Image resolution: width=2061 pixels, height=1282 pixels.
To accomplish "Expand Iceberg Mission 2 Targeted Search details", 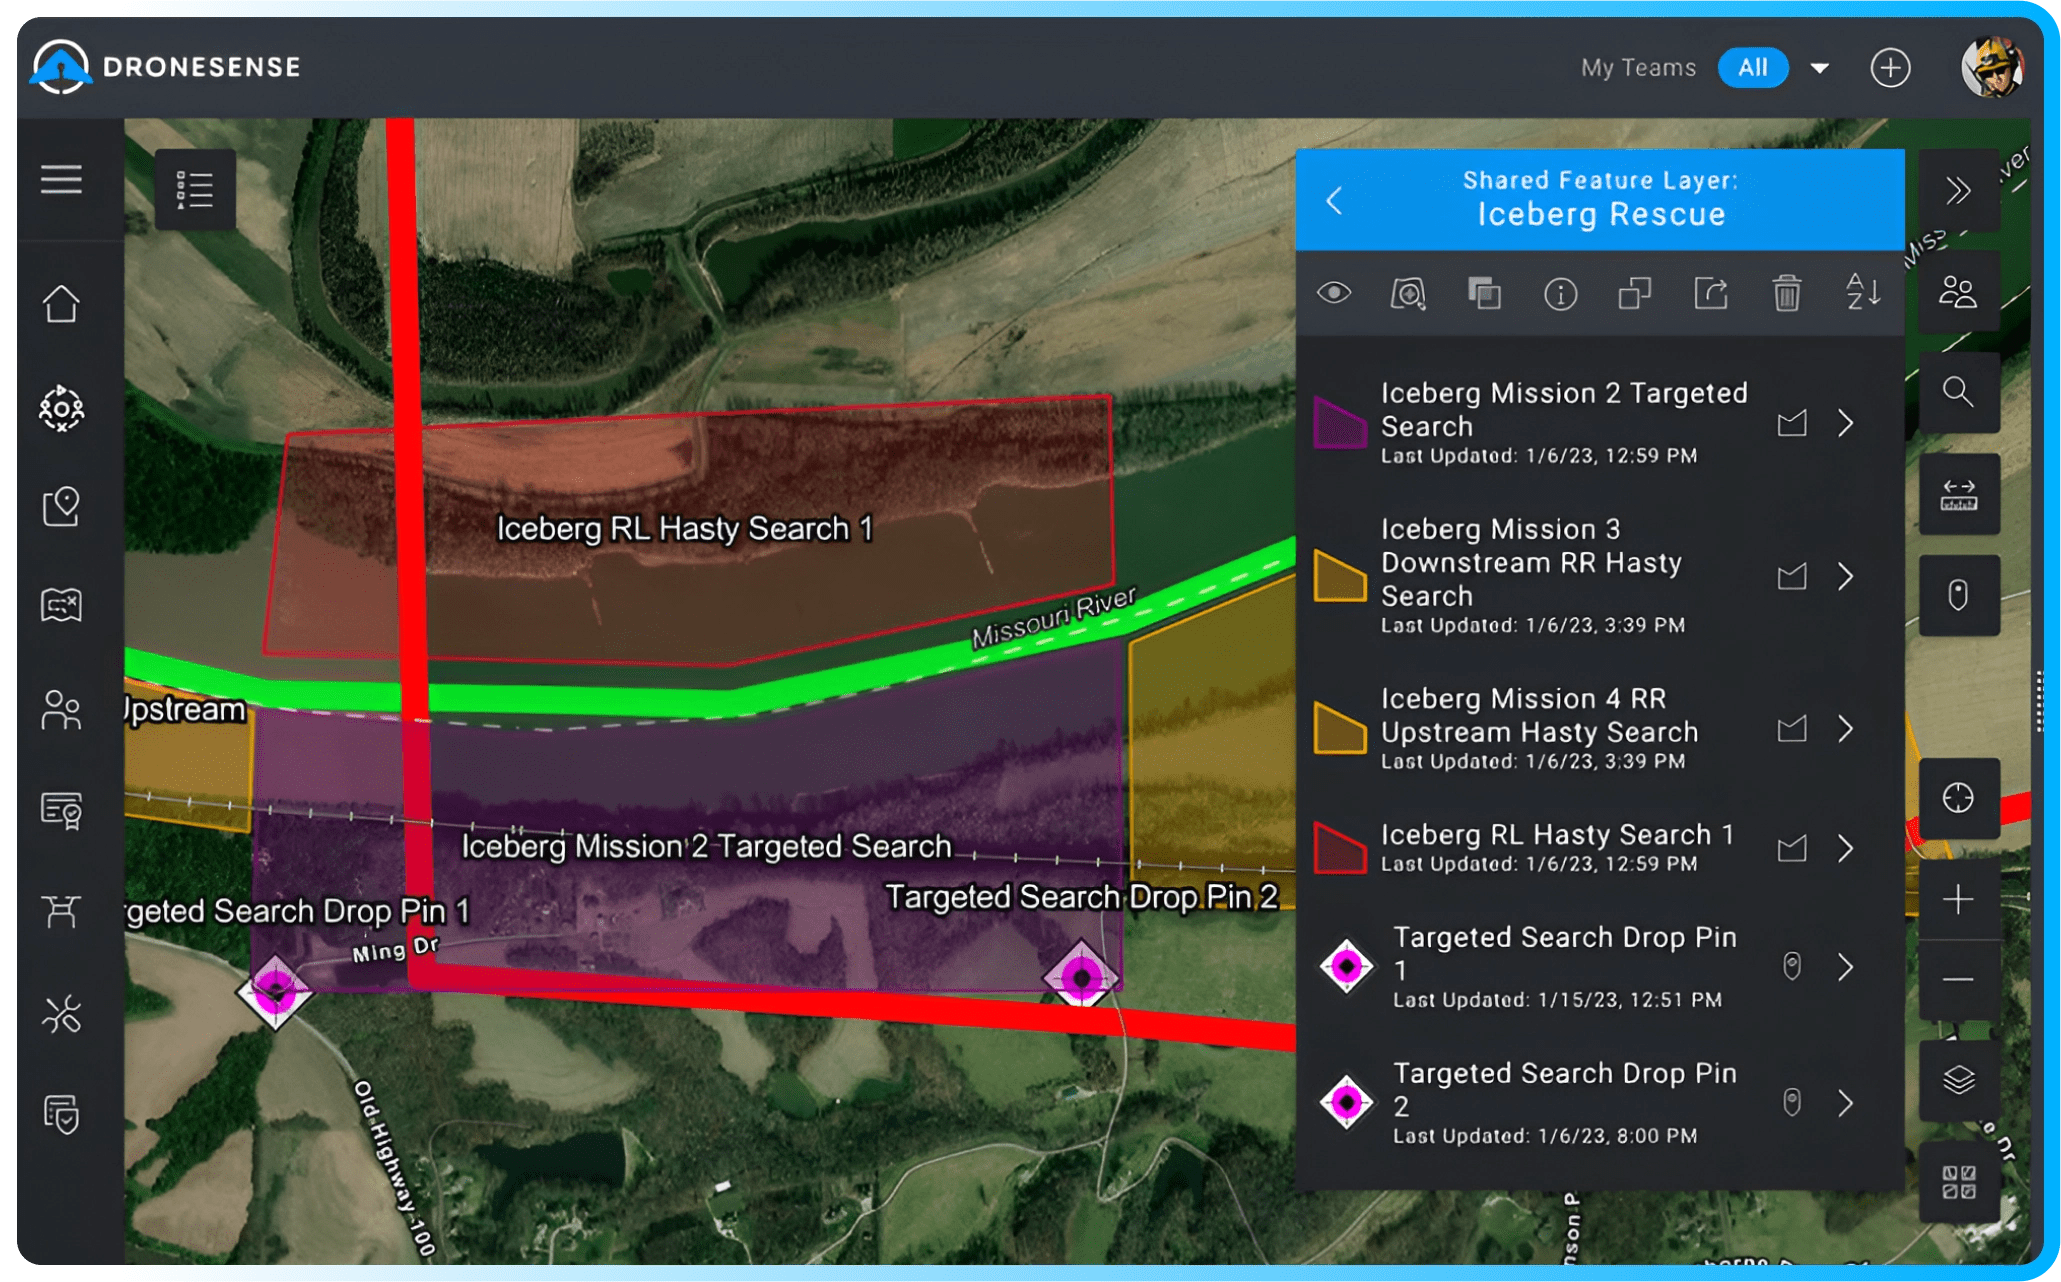I will [1846, 423].
